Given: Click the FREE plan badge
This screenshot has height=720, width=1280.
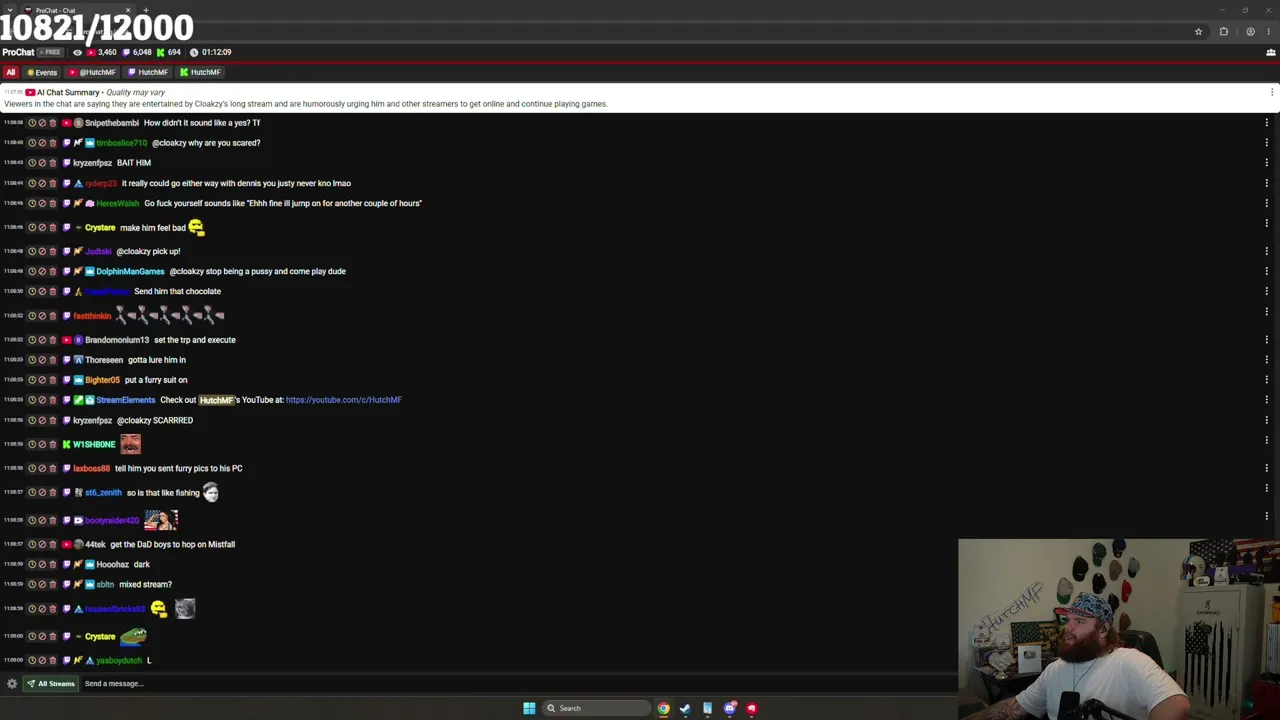Looking at the screenshot, I should pos(50,52).
